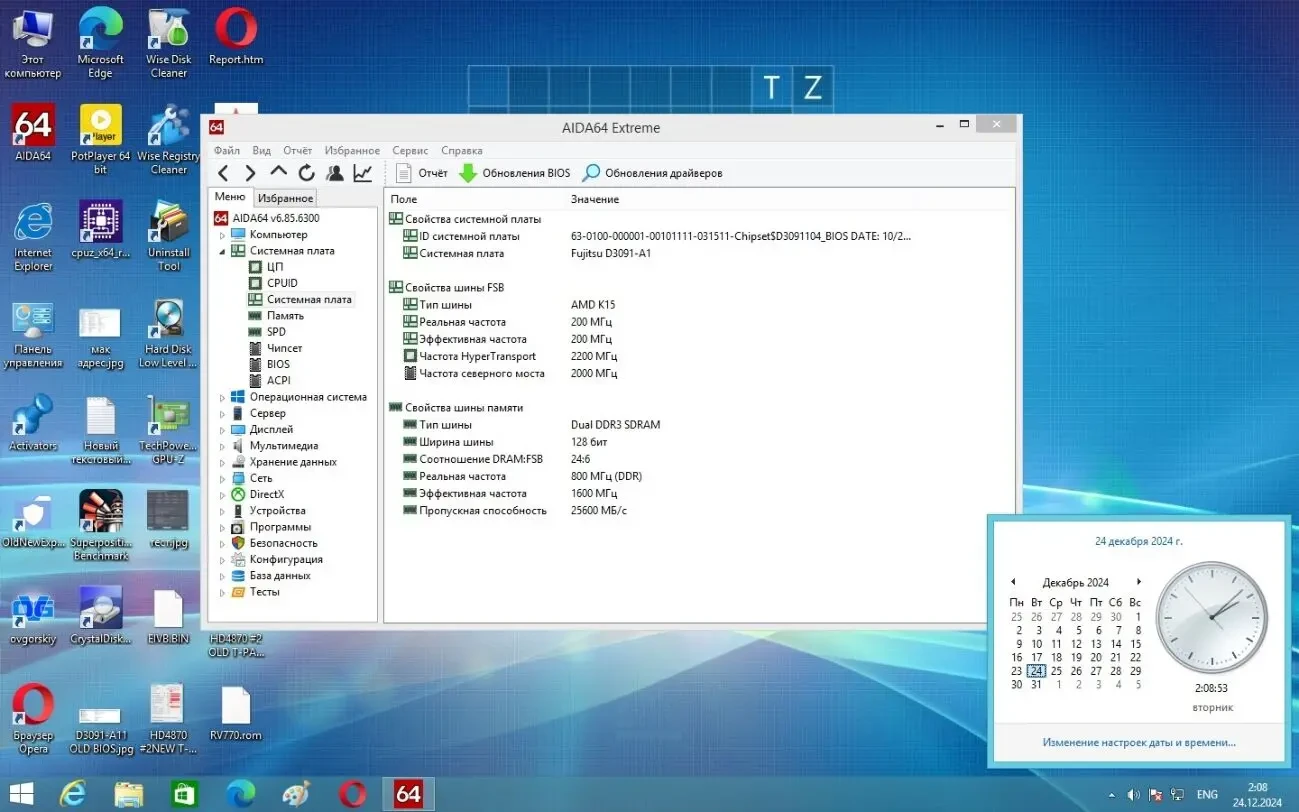Refresh the page using the circular arrow icon

pos(307,172)
